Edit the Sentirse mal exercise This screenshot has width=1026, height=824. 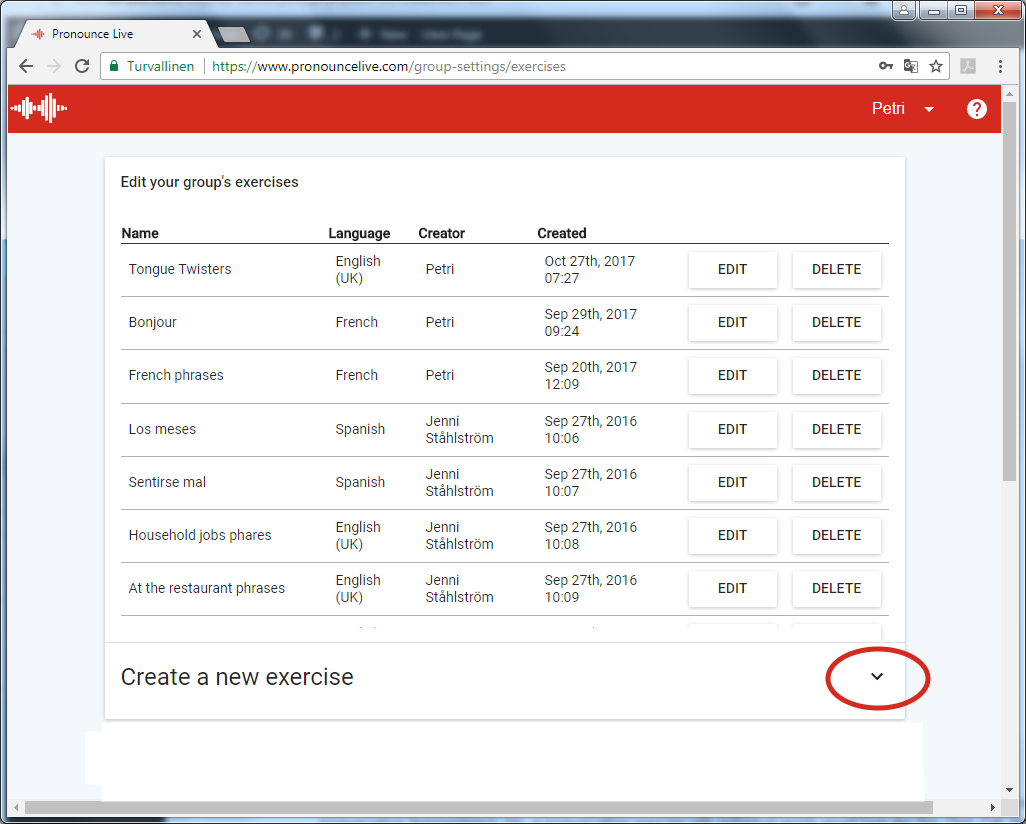732,482
